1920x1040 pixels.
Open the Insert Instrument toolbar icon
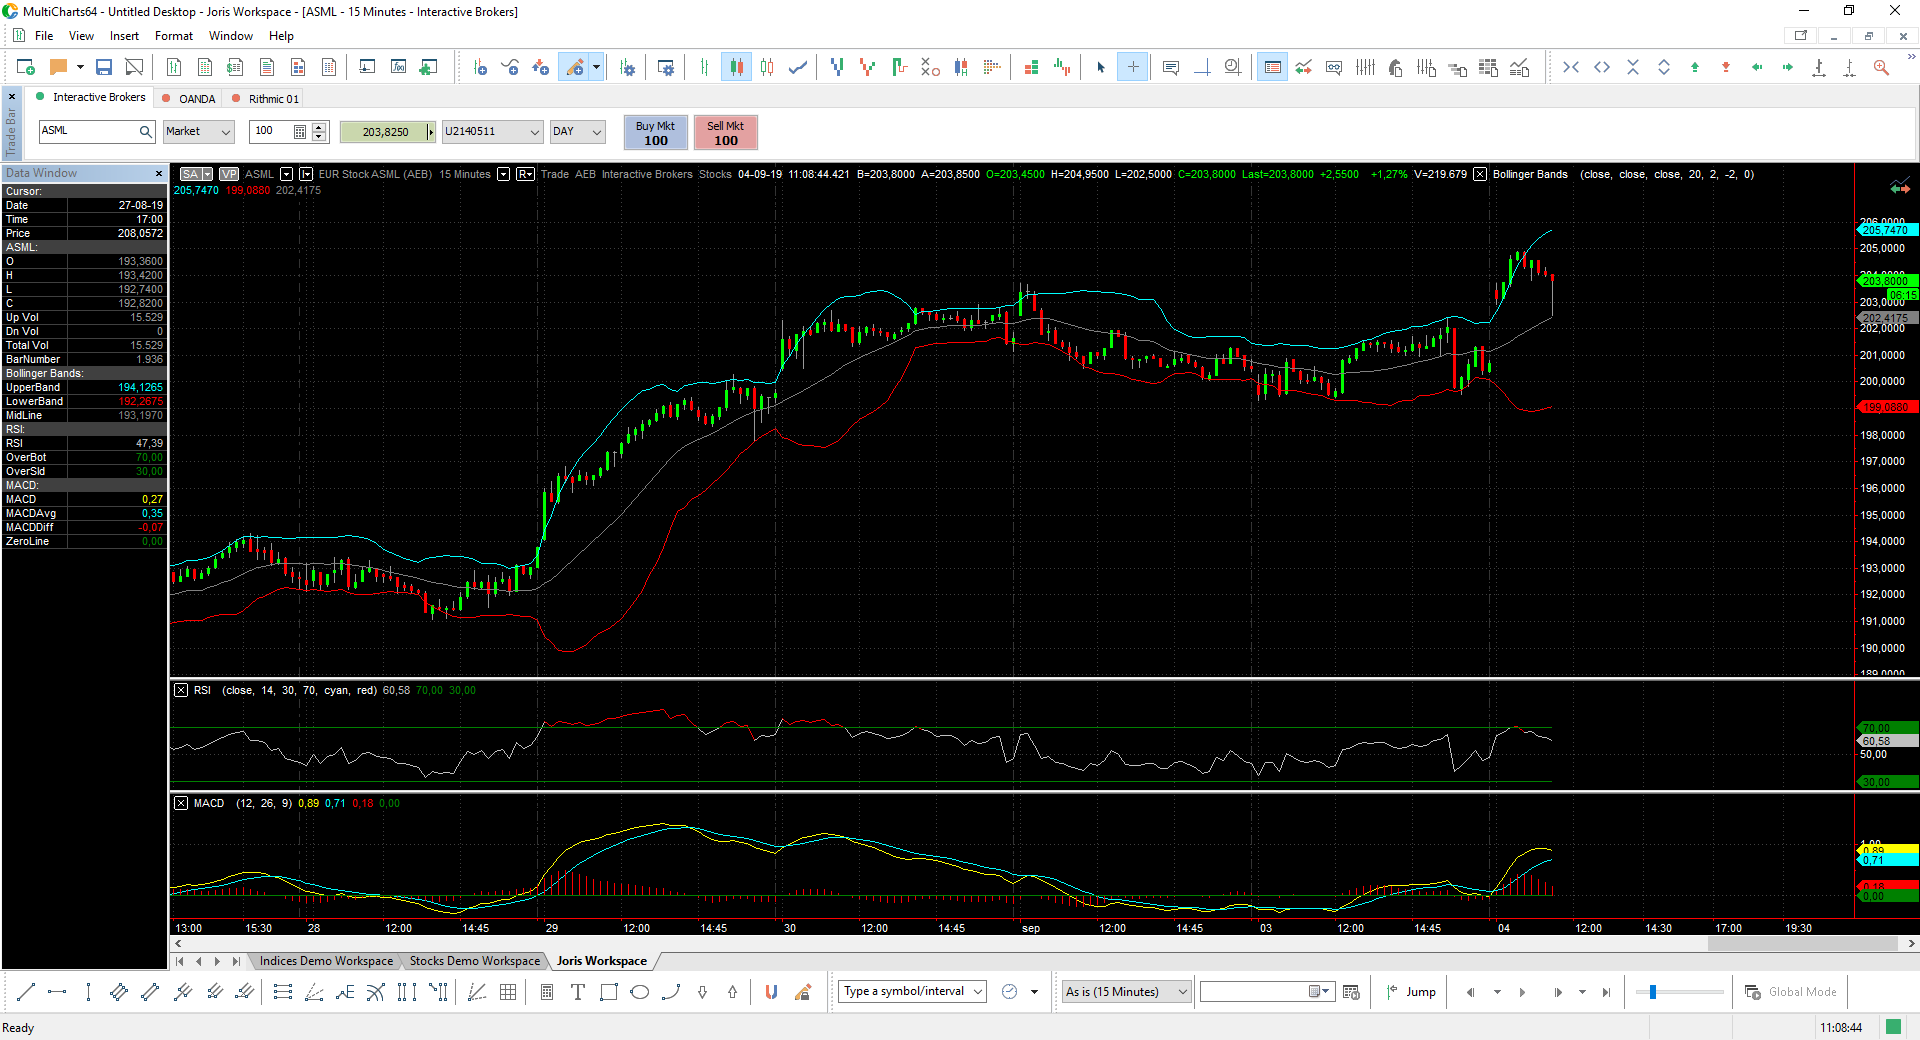(480, 67)
